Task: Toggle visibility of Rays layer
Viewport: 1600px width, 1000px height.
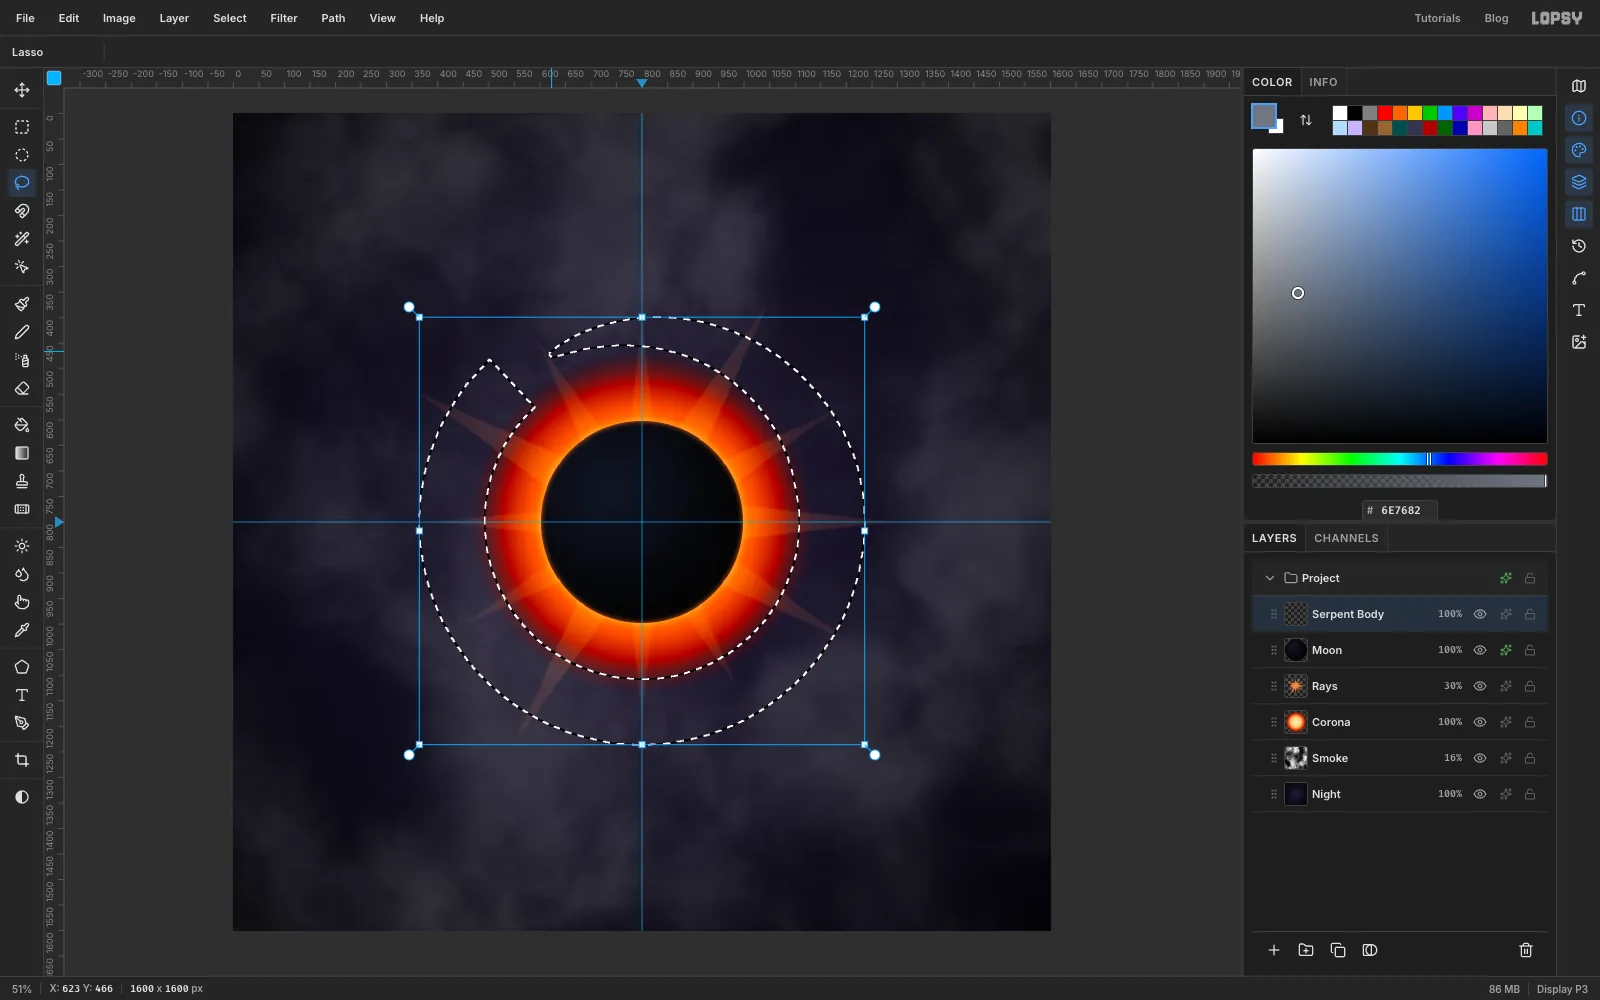Action: (x=1480, y=686)
